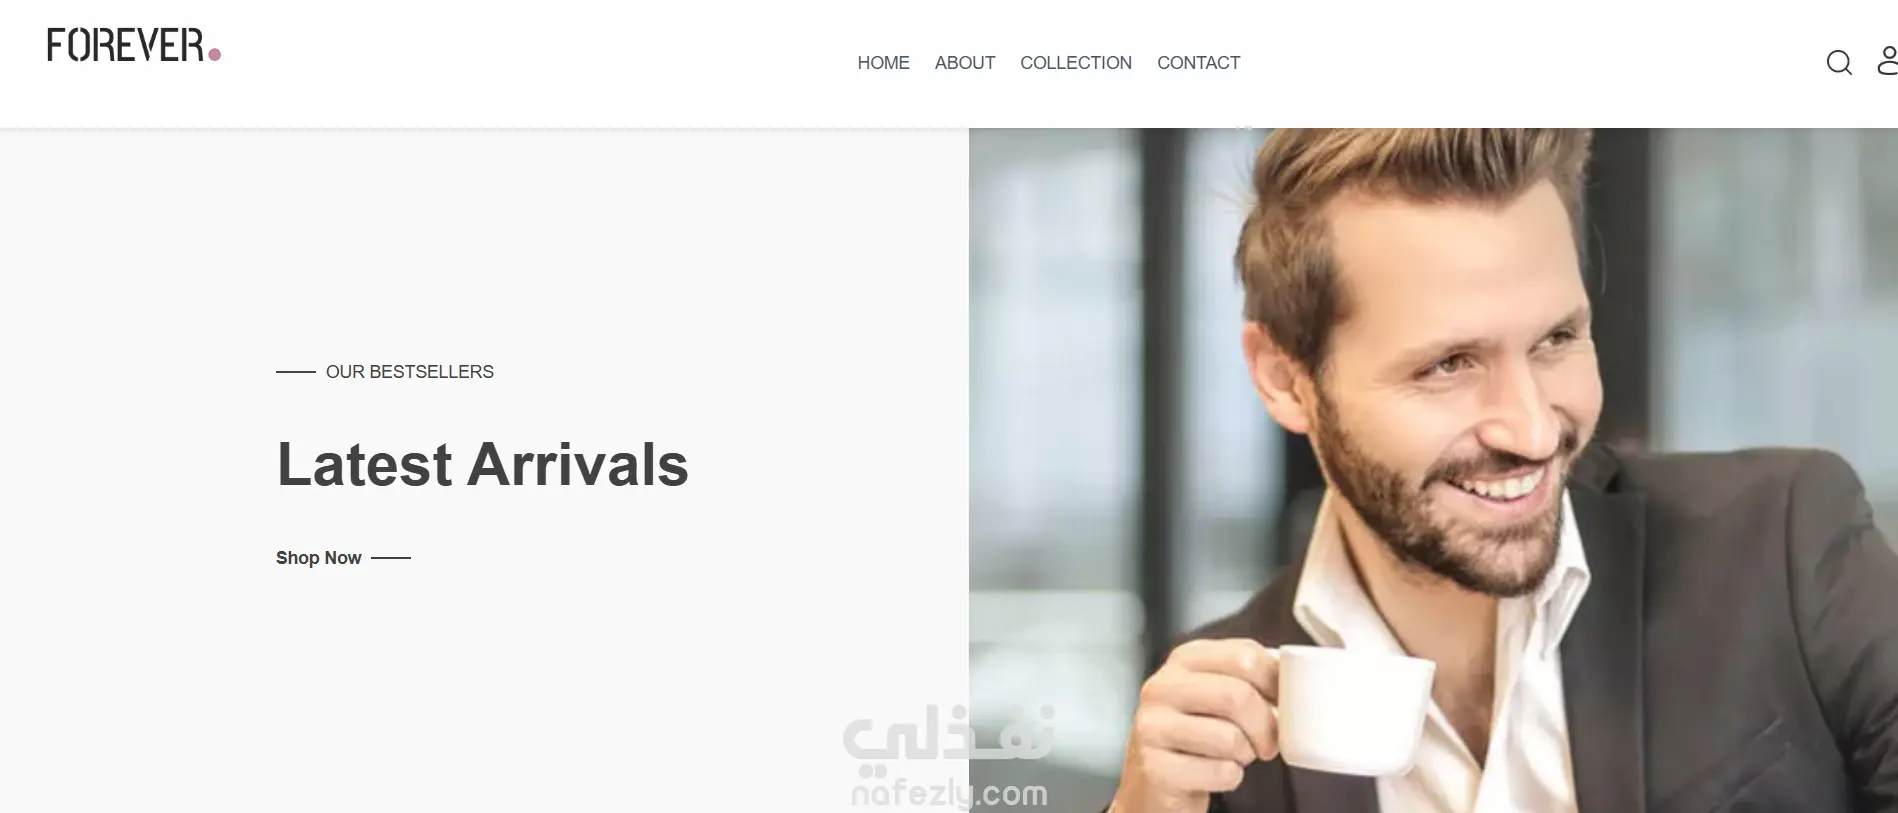Image resolution: width=1898 pixels, height=813 pixels.
Task: Click the nafezly Arabic watermark logo
Action: [x=948, y=733]
